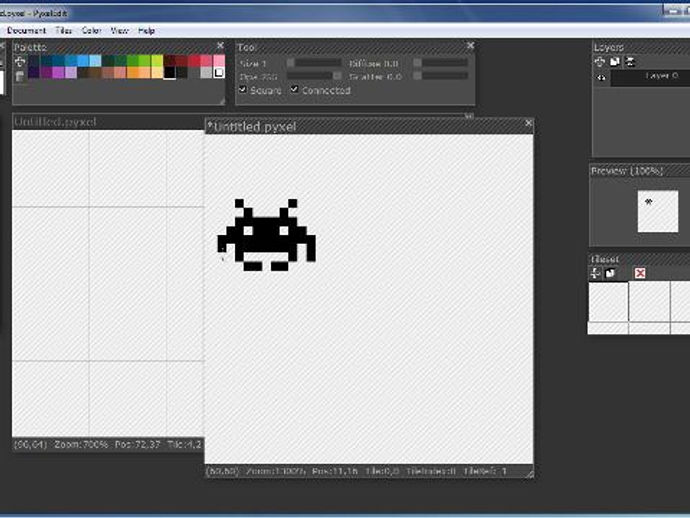The width and height of the screenshot is (690, 518).
Task: Select the second tile in Tileset
Action: 650,302
